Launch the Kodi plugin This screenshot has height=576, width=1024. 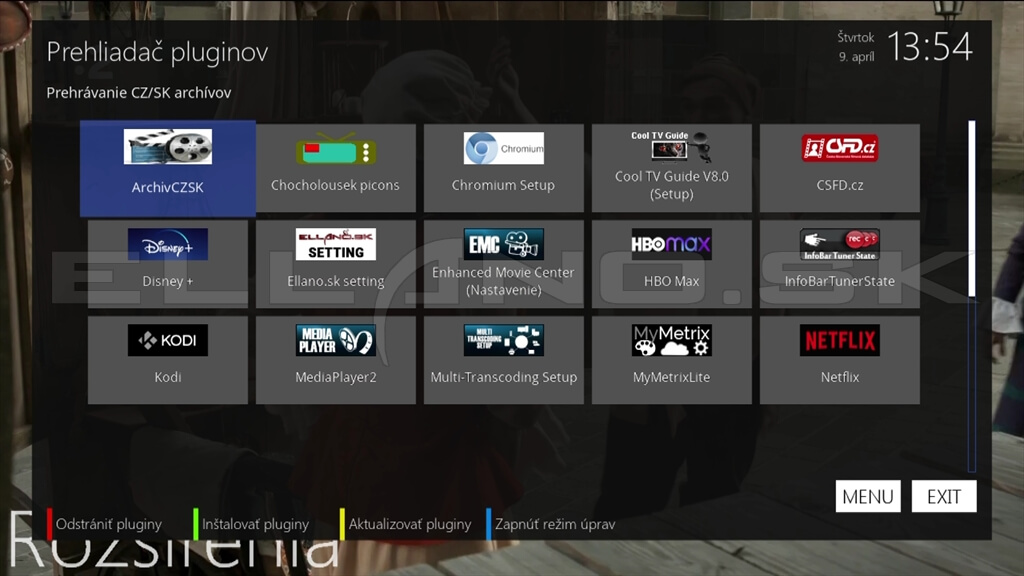tap(168, 360)
